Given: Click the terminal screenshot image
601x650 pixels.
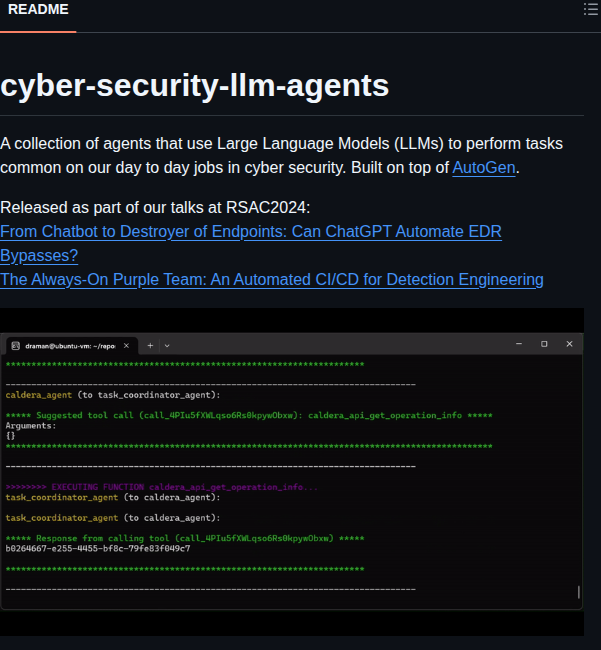Looking at the screenshot, I should [292, 472].
